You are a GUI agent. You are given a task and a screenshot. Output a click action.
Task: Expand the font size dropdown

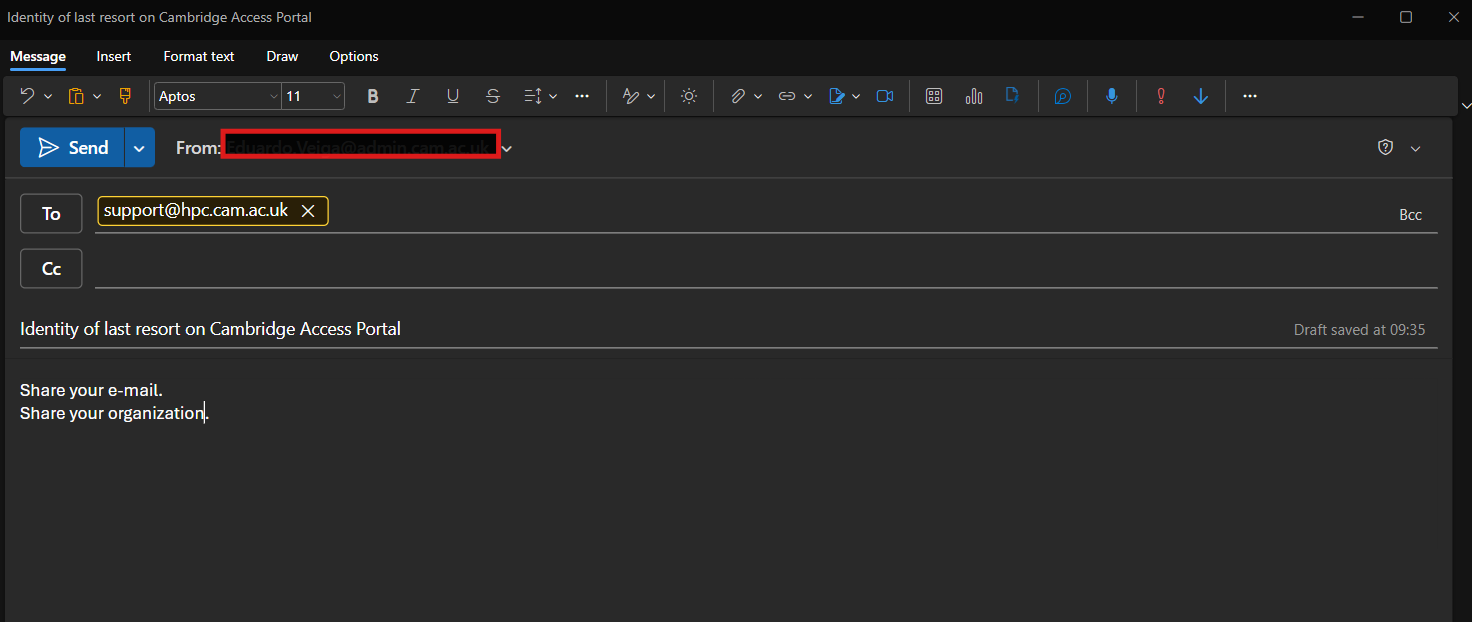[337, 96]
